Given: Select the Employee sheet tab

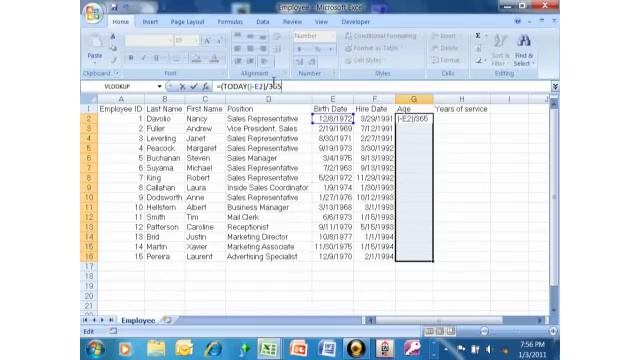Looking at the screenshot, I should coord(138,320).
